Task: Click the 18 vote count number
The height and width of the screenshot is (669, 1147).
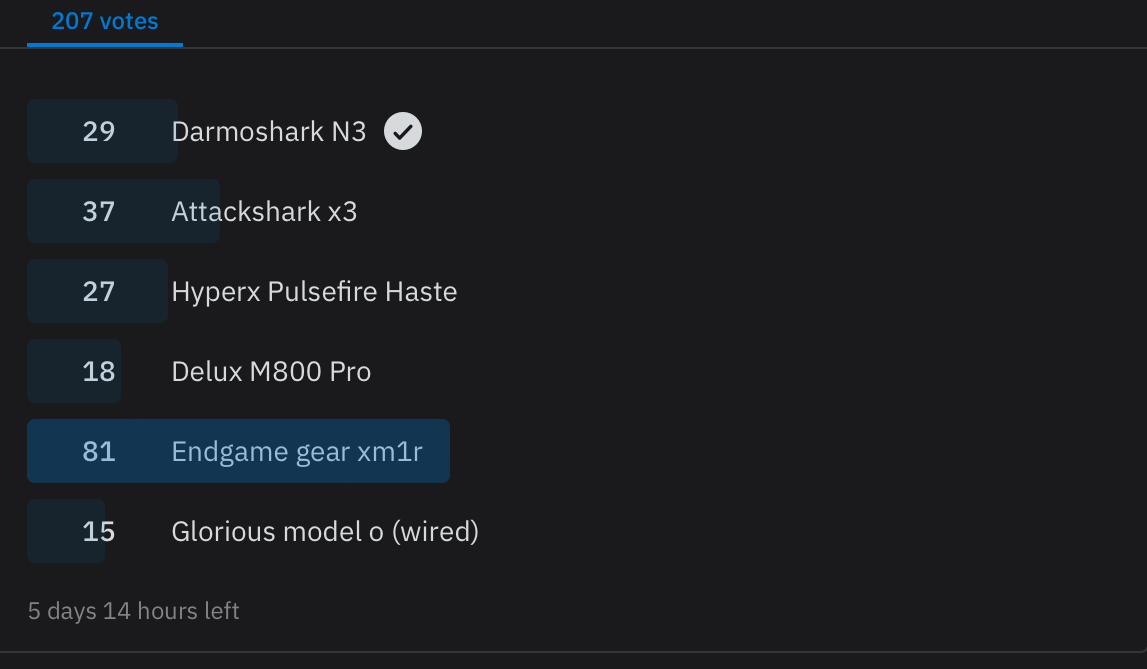Action: 99,371
